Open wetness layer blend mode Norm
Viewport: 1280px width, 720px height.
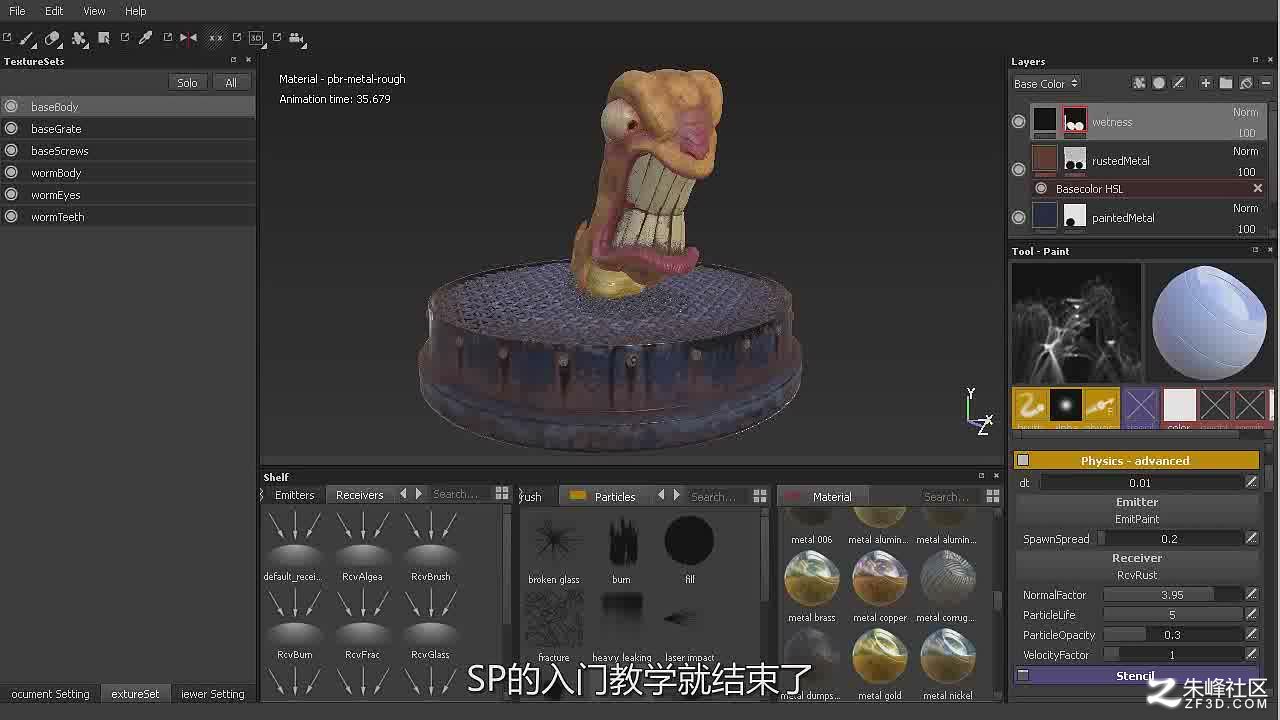point(1245,112)
